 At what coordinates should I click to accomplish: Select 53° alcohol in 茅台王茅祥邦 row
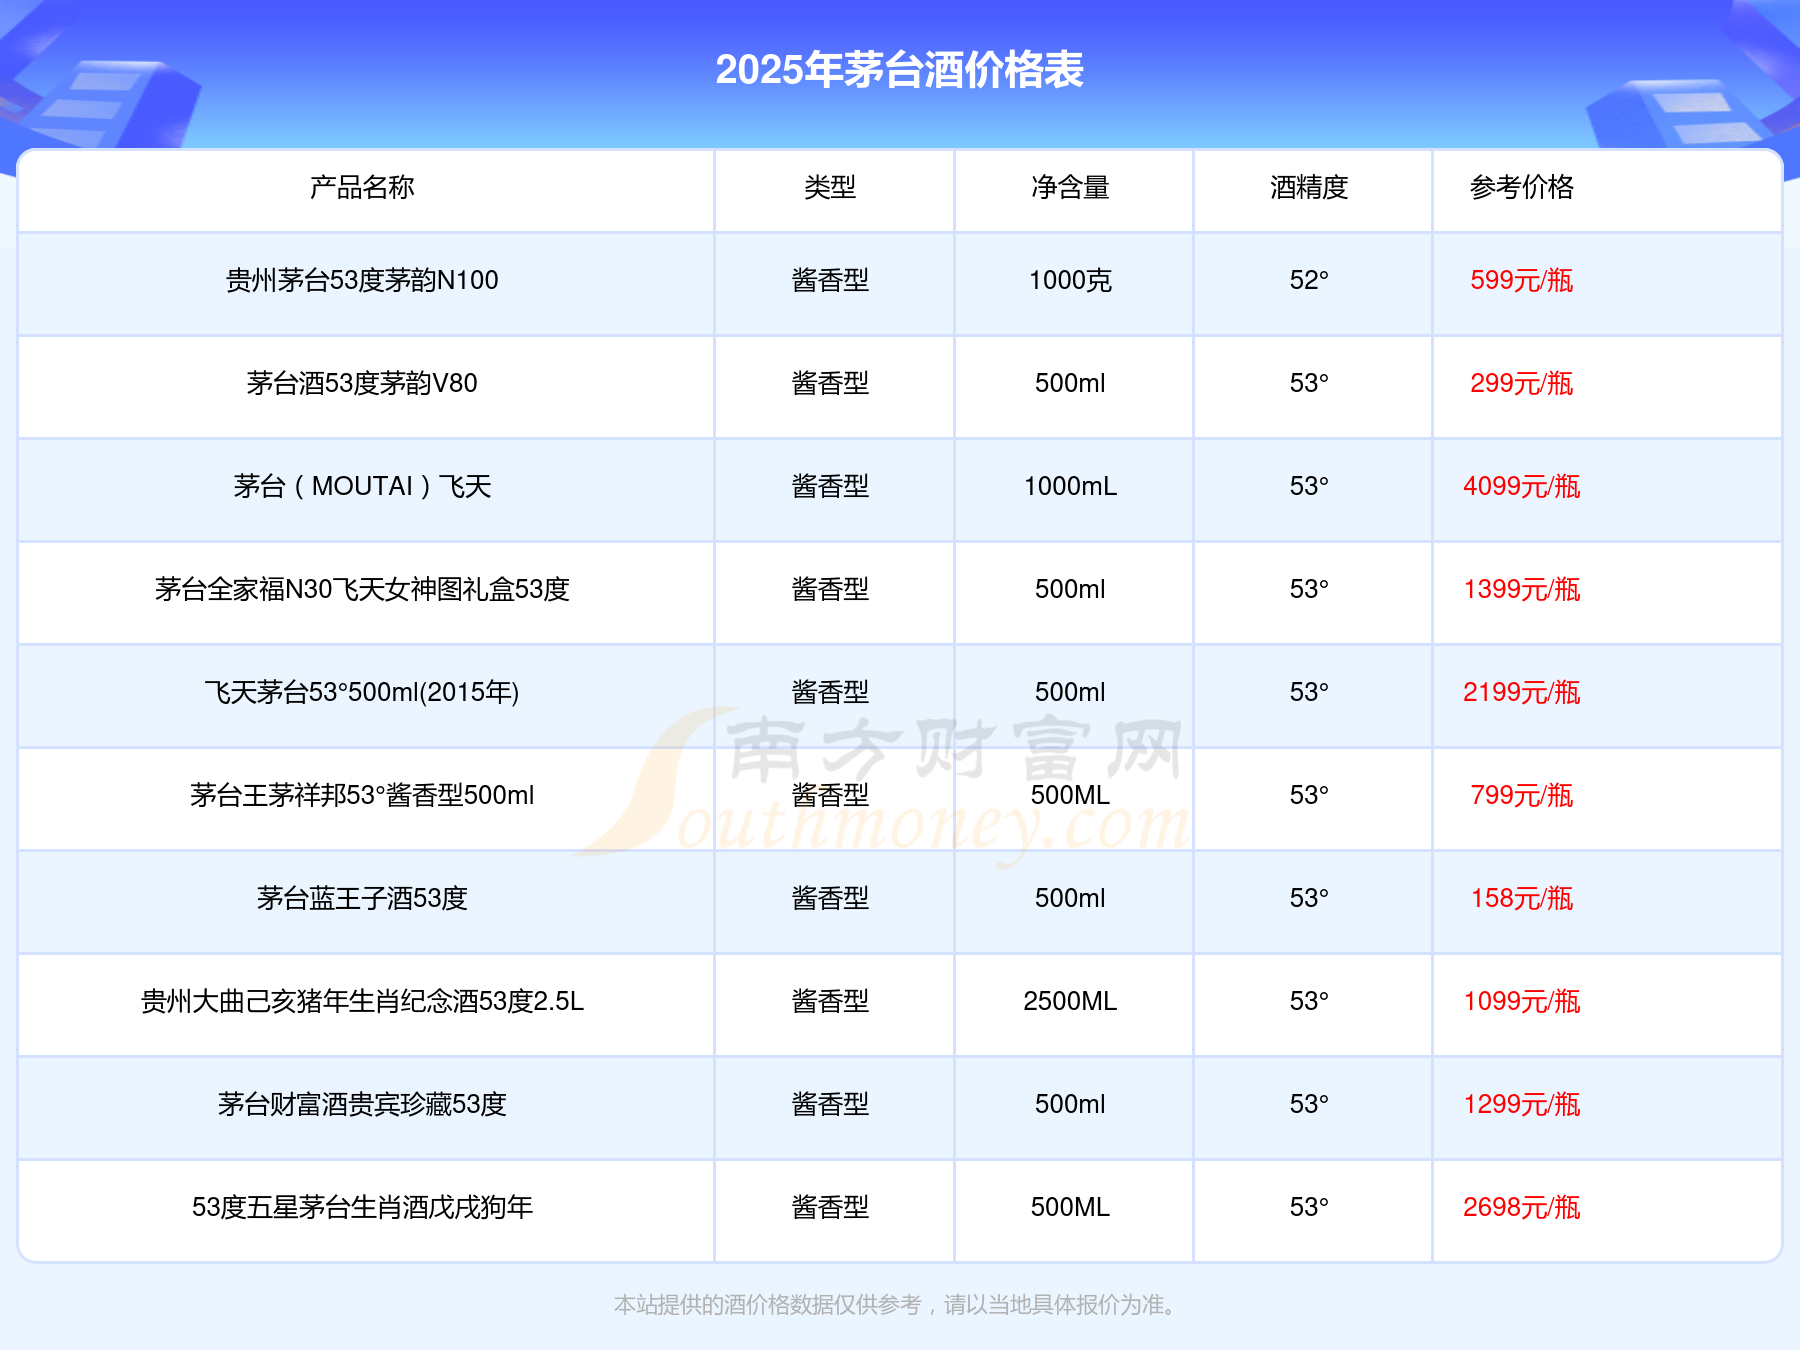coord(1309,795)
